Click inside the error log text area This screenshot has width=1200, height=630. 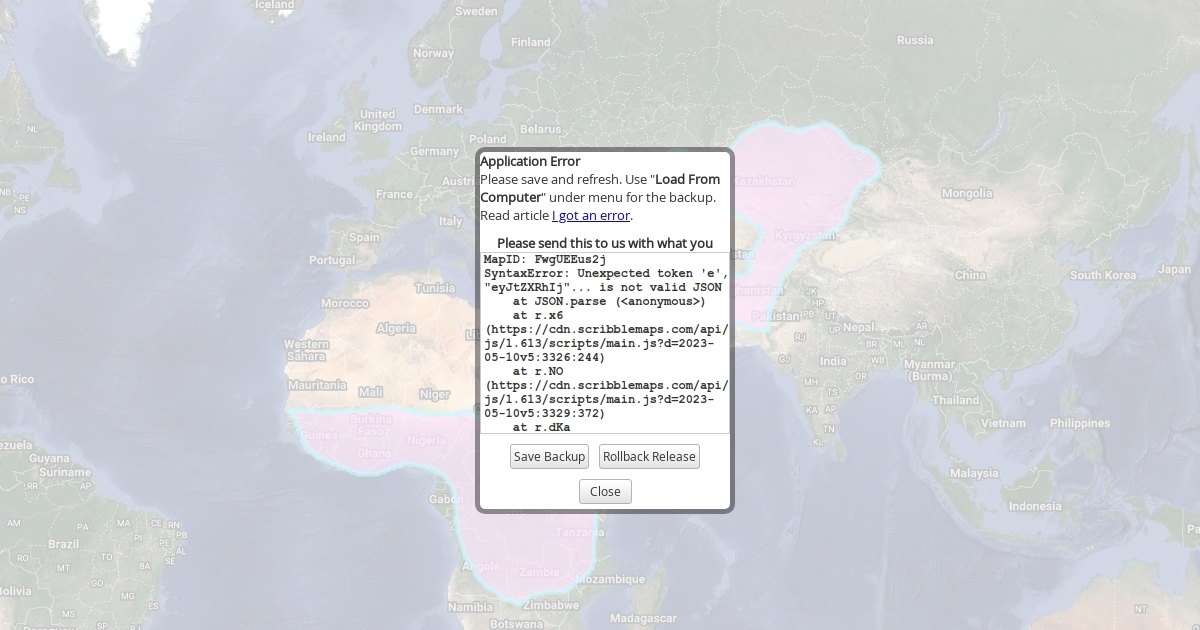point(605,343)
